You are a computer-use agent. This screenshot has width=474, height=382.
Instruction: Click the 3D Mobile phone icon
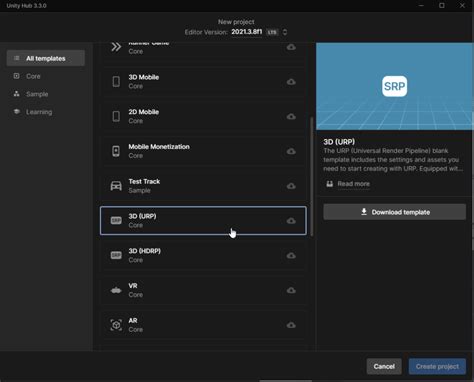click(x=116, y=82)
